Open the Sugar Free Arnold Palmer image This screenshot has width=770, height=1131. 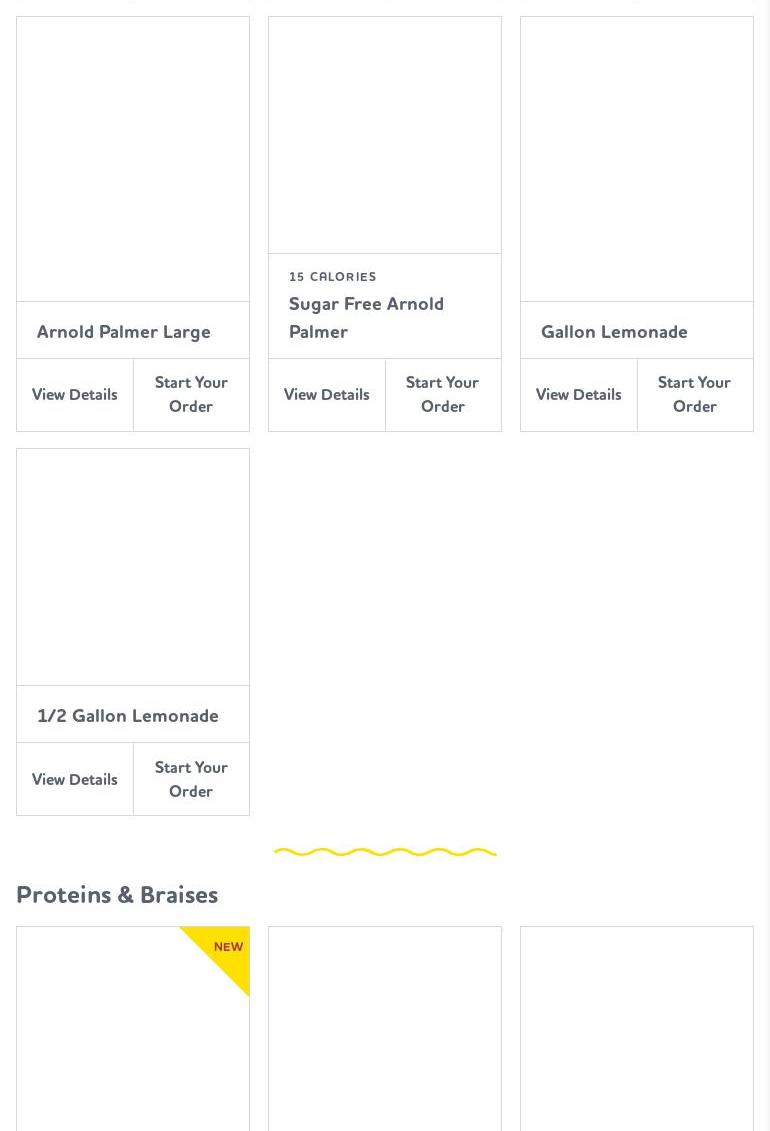pyautogui.click(x=385, y=135)
